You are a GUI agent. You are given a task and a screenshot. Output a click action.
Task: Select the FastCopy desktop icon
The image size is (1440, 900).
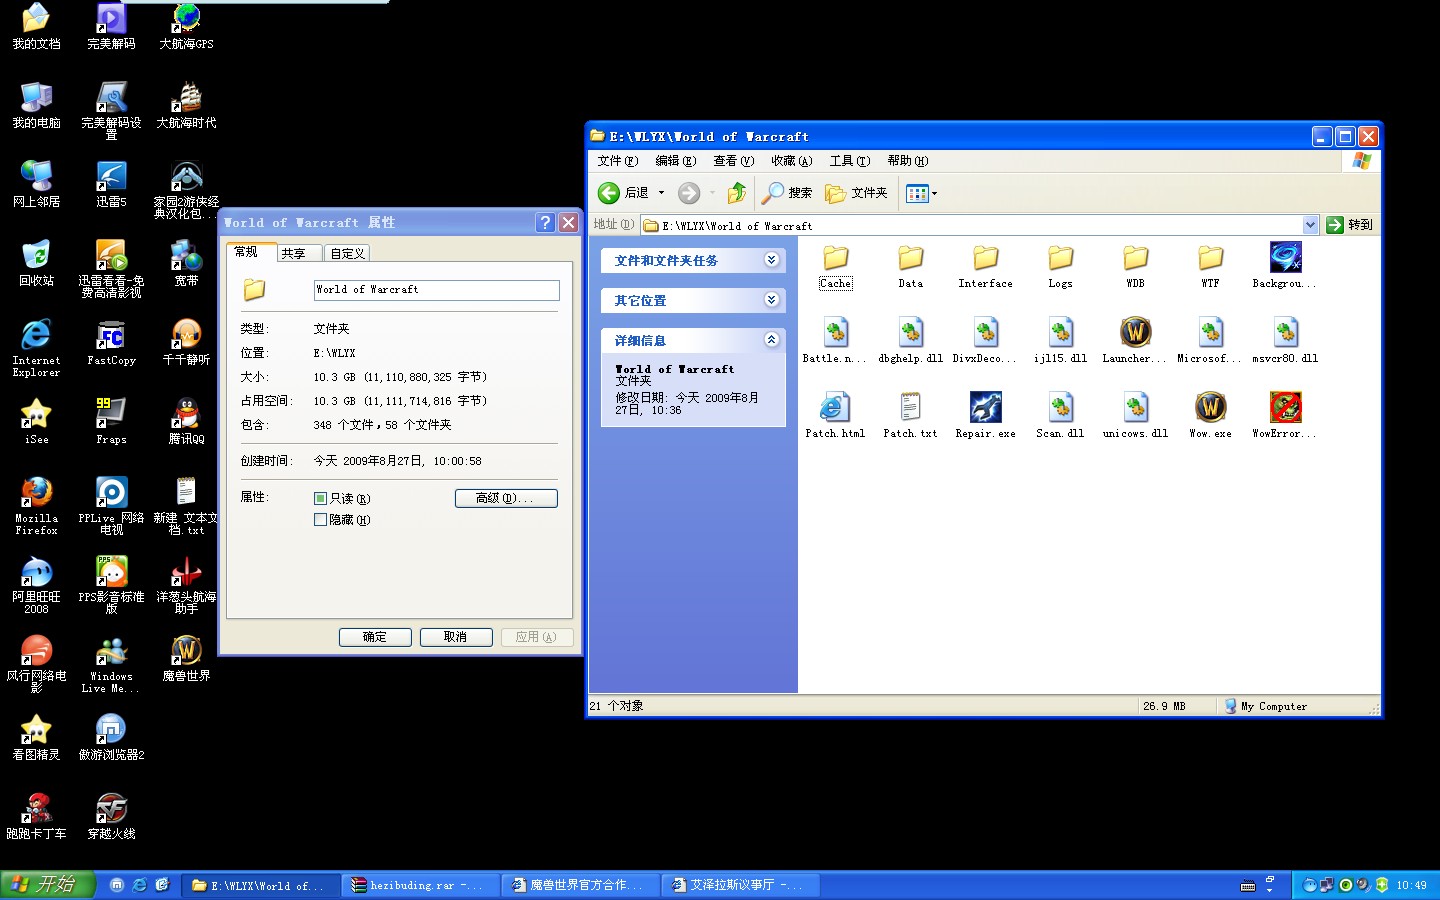coord(111,342)
